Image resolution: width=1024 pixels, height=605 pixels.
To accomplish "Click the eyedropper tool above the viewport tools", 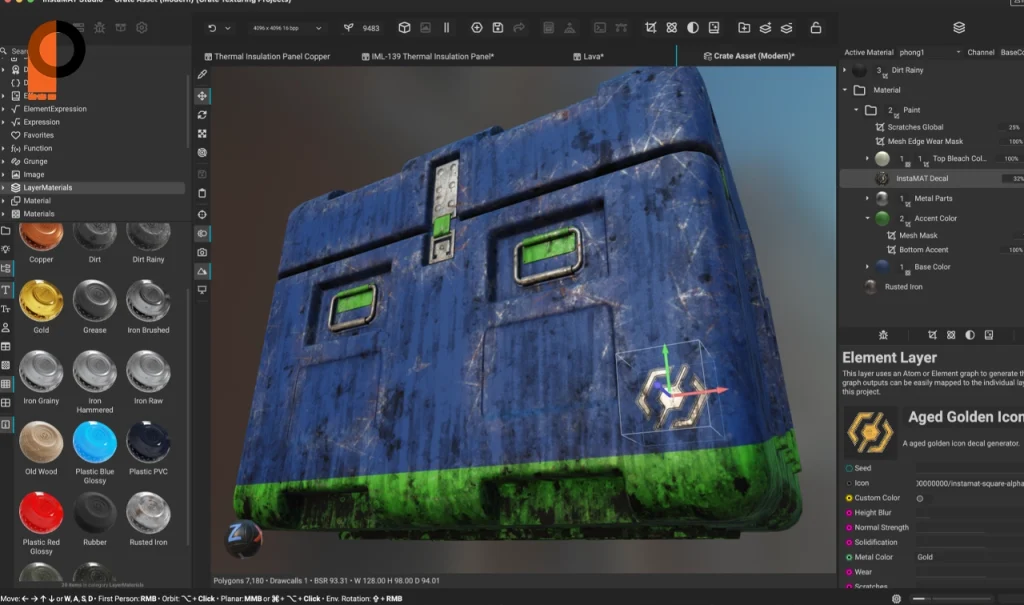I will pyautogui.click(x=202, y=75).
